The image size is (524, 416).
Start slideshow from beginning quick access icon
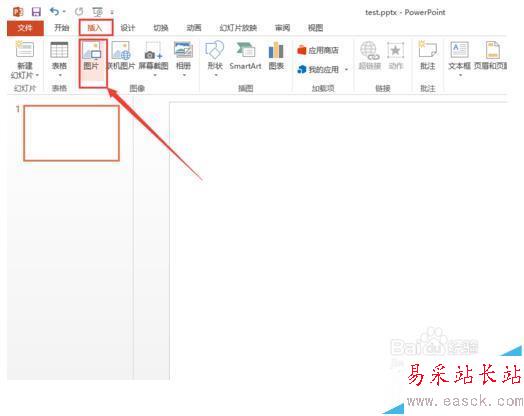point(98,12)
